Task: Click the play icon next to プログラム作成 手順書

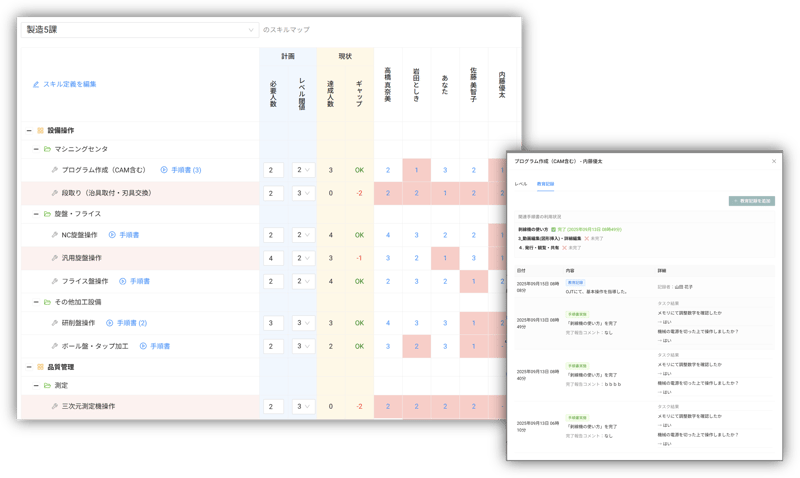Action: (164, 170)
